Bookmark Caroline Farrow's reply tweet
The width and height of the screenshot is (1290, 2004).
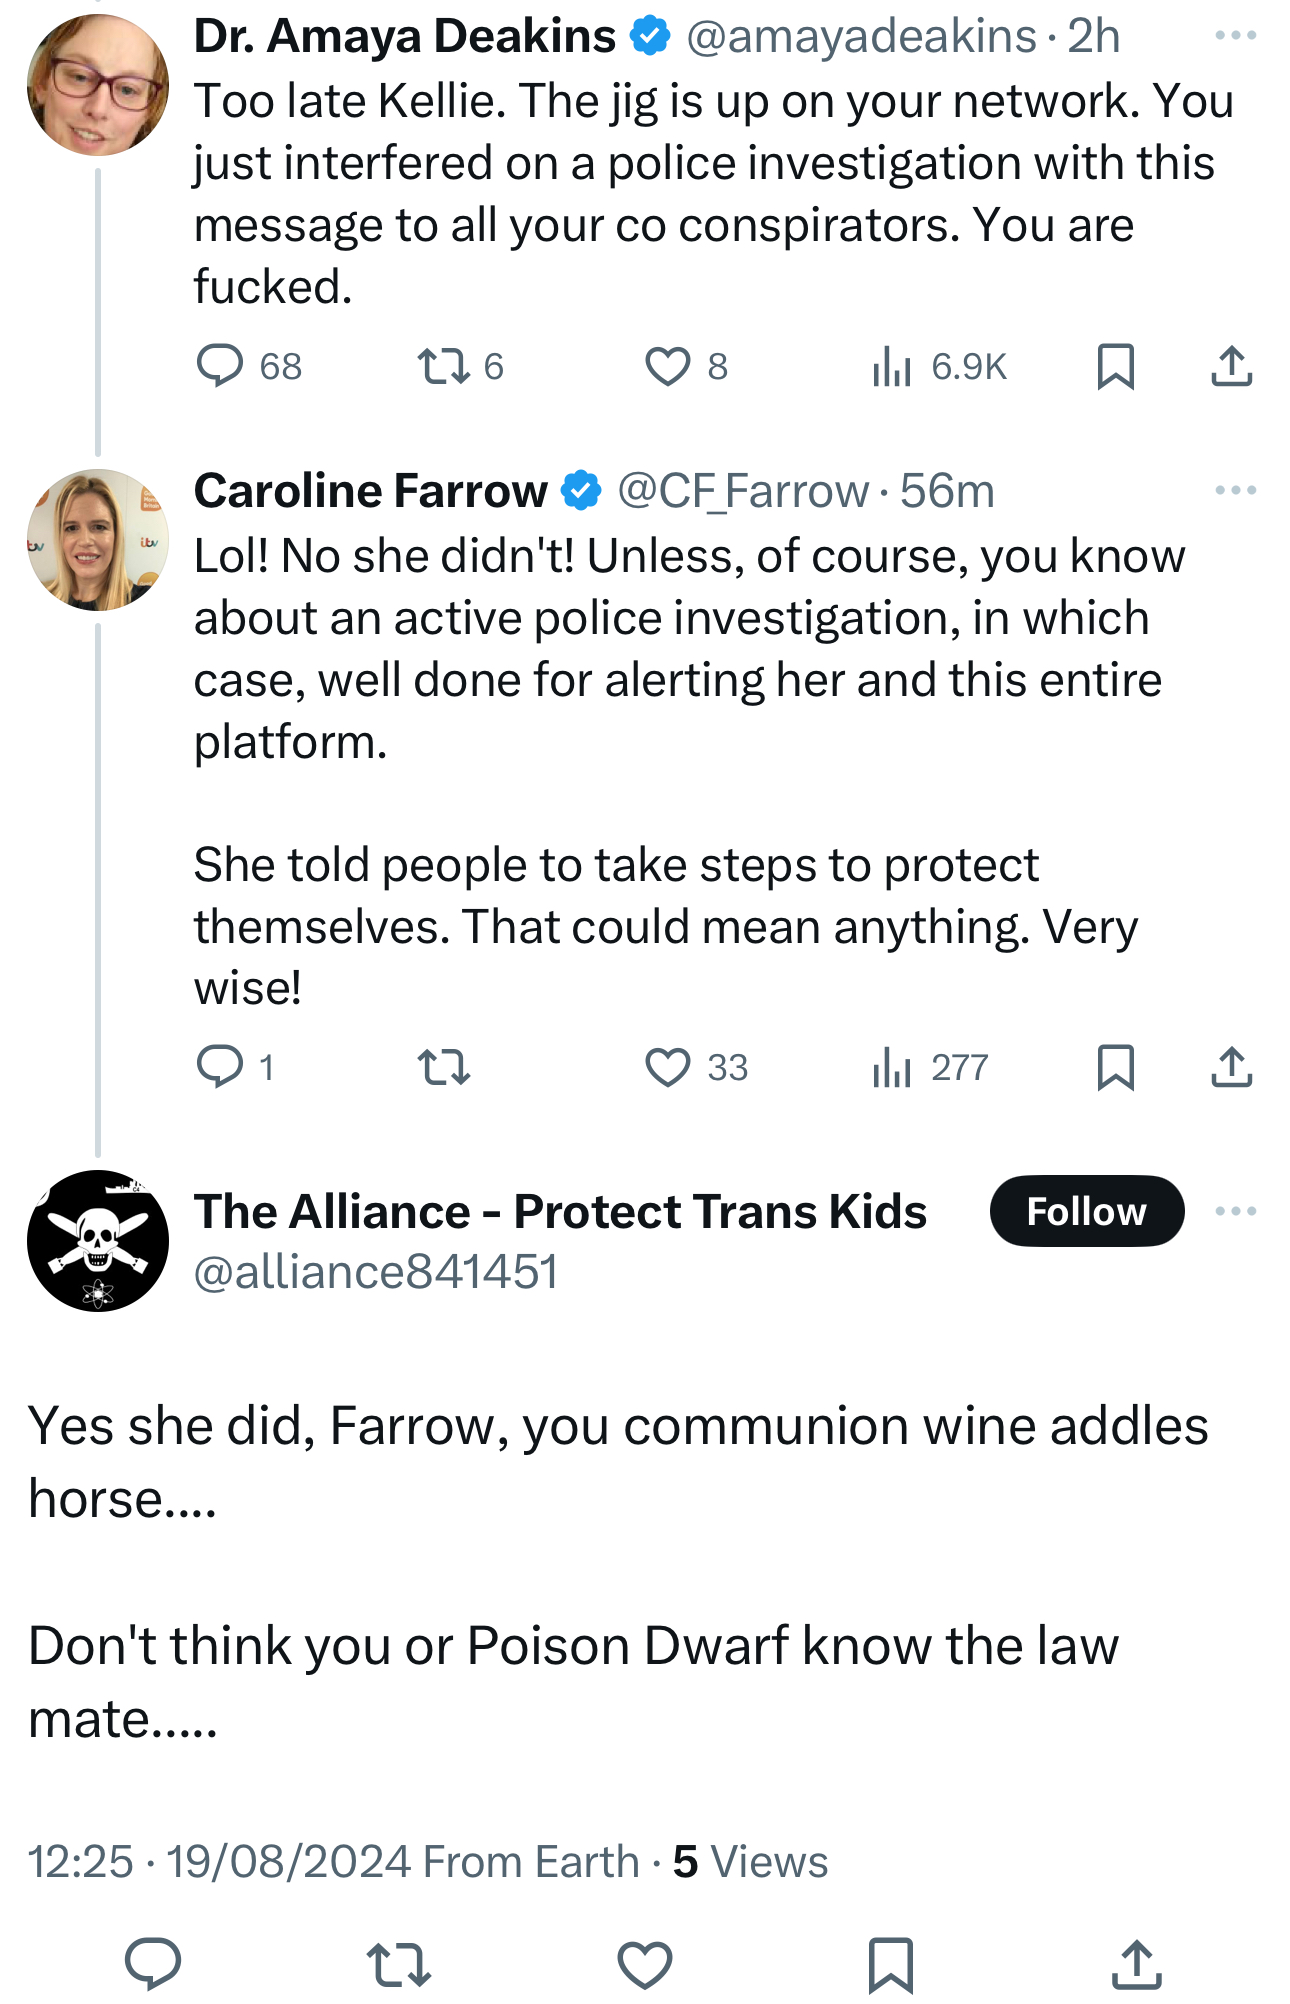1115,1067
